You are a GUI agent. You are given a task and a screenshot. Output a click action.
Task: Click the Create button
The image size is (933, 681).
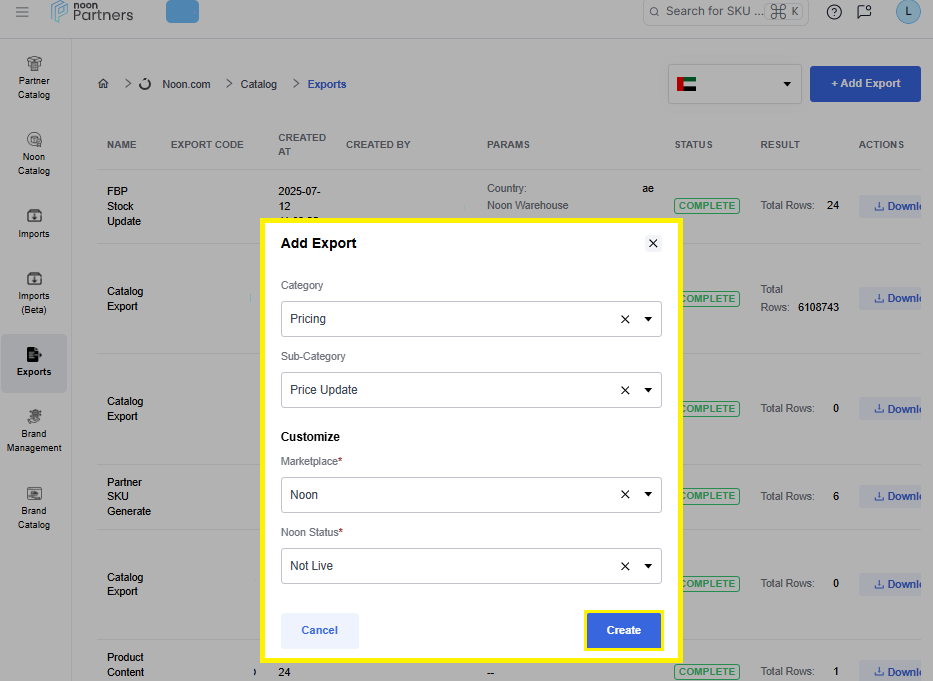click(x=624, y=630)
